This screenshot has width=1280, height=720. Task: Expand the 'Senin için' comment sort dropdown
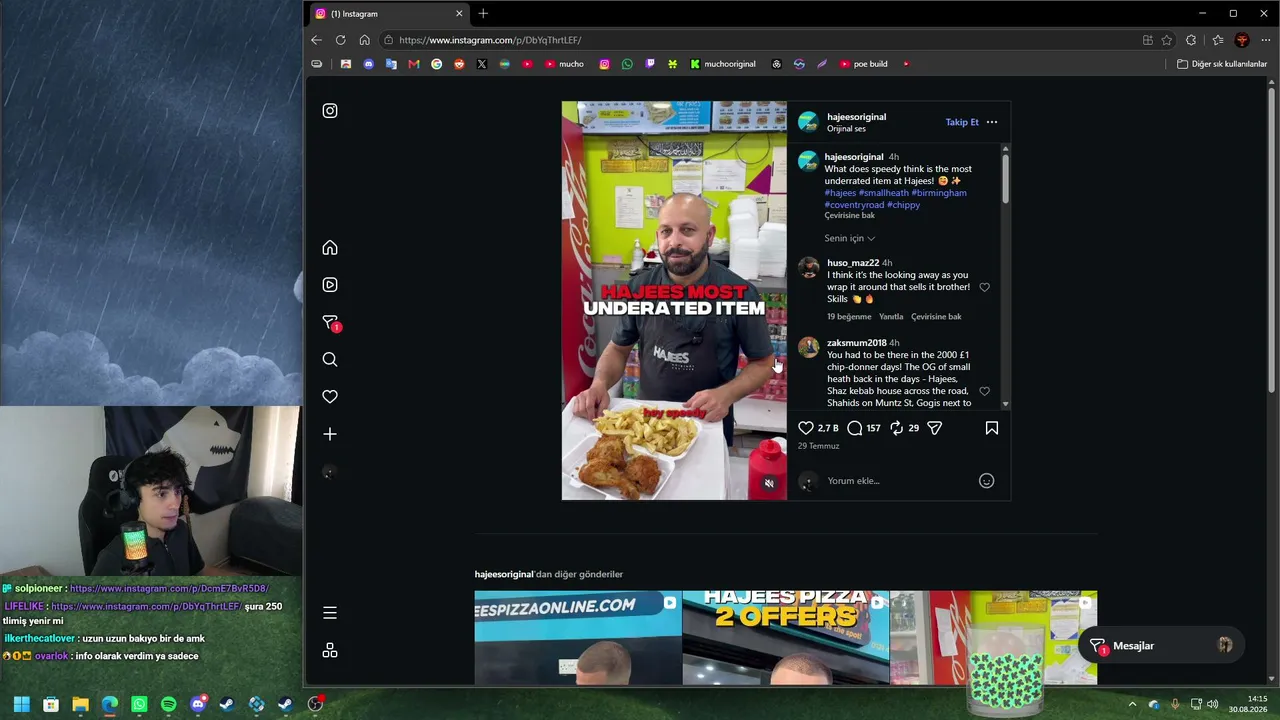849,238
